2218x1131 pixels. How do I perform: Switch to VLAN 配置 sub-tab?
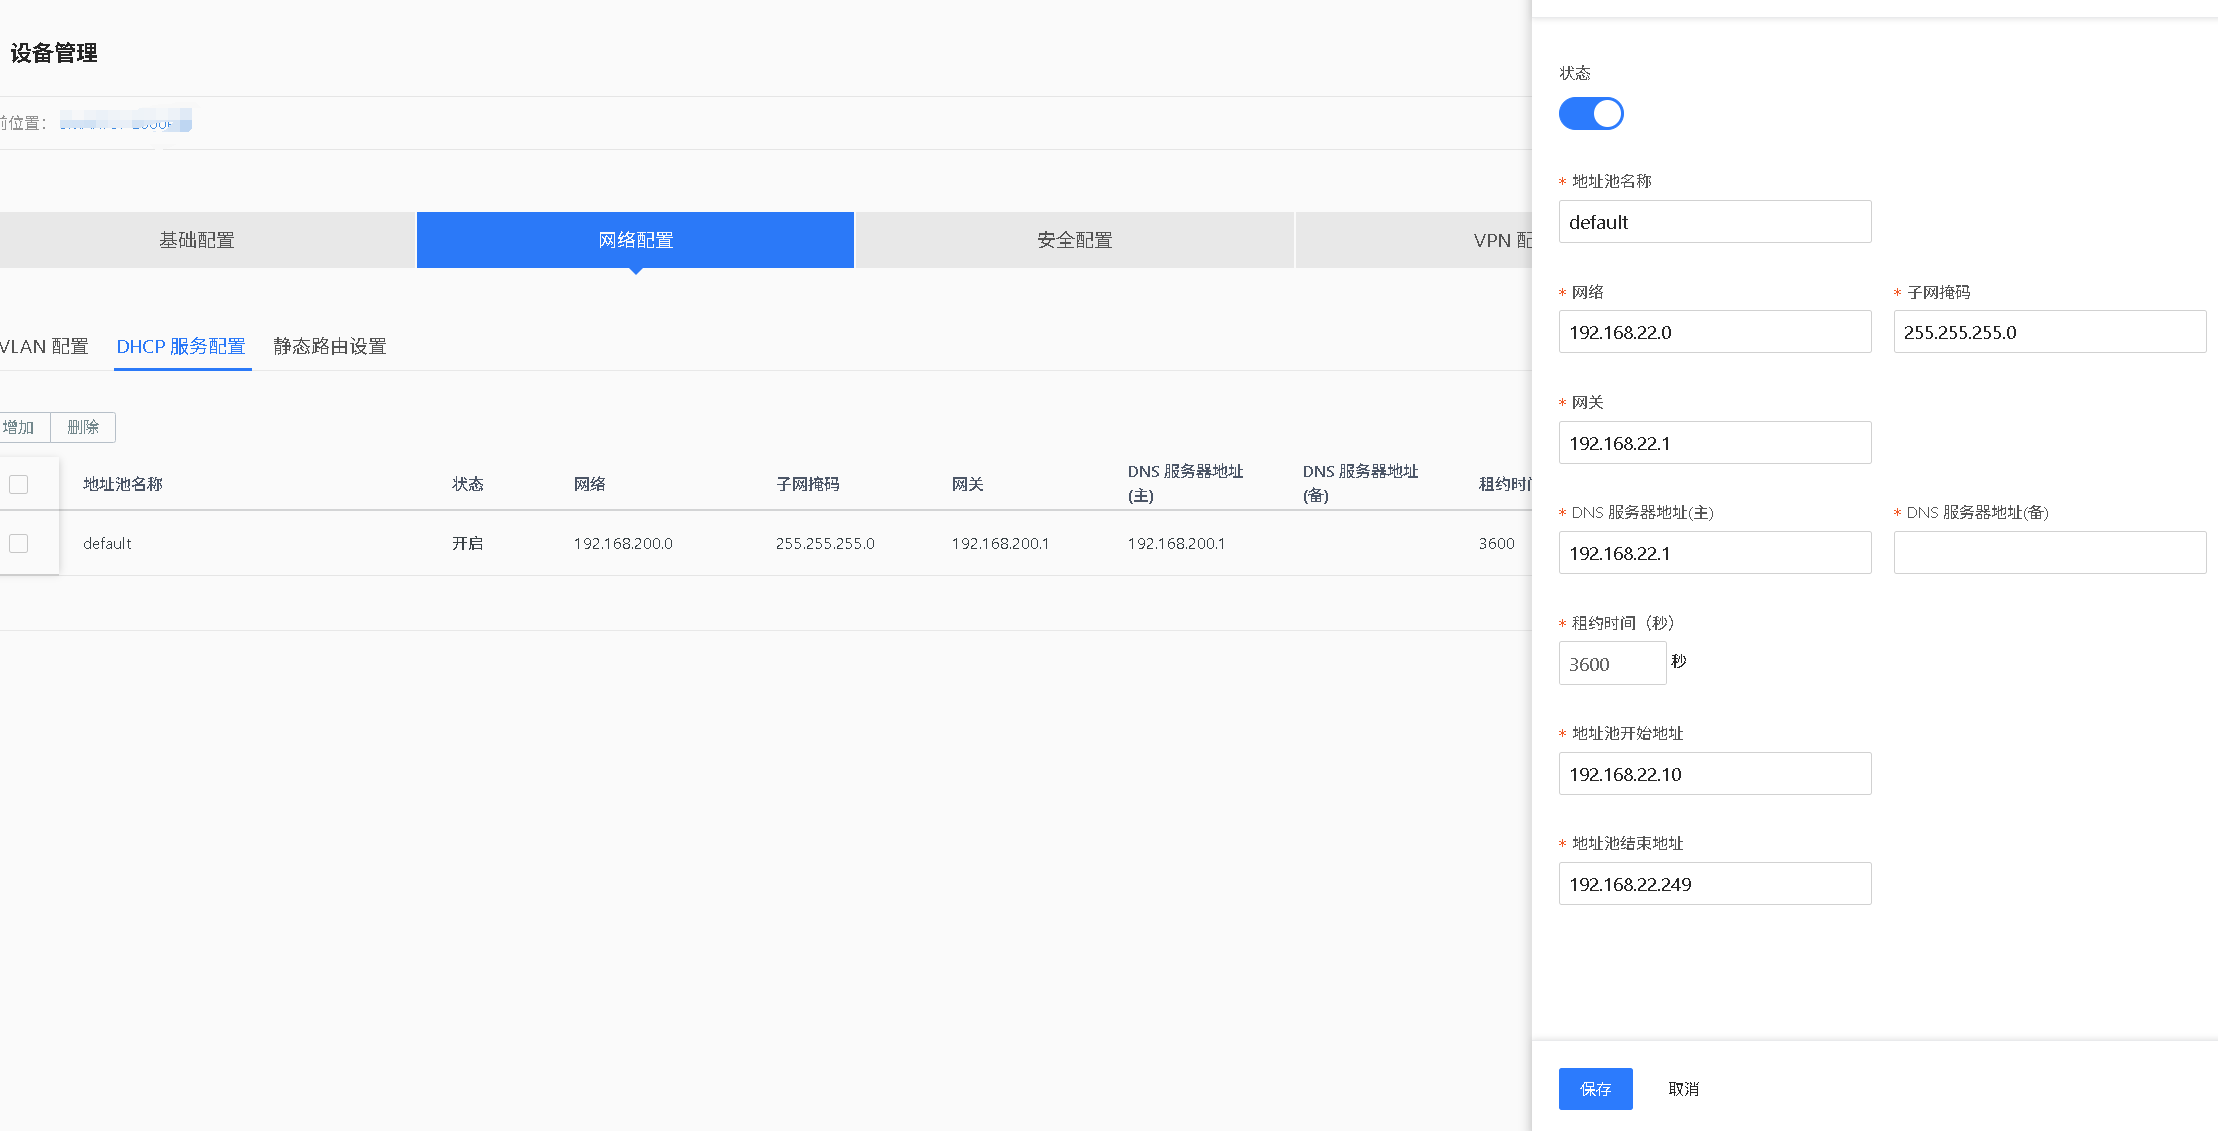(44, 347)
